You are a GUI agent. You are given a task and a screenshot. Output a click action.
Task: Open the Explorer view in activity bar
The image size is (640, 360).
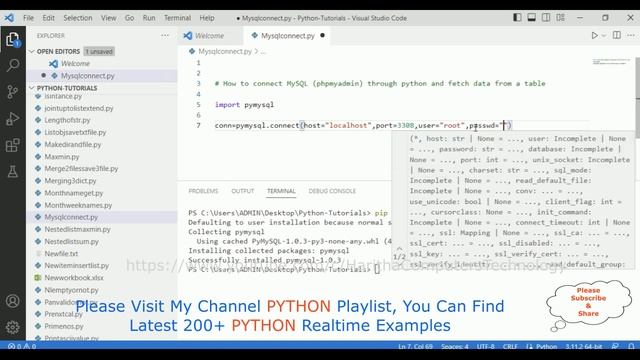(13, 40)
